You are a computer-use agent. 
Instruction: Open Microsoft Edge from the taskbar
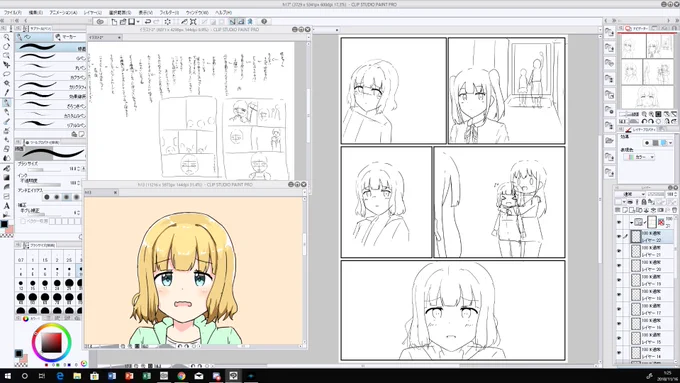(x=60, y=376)
